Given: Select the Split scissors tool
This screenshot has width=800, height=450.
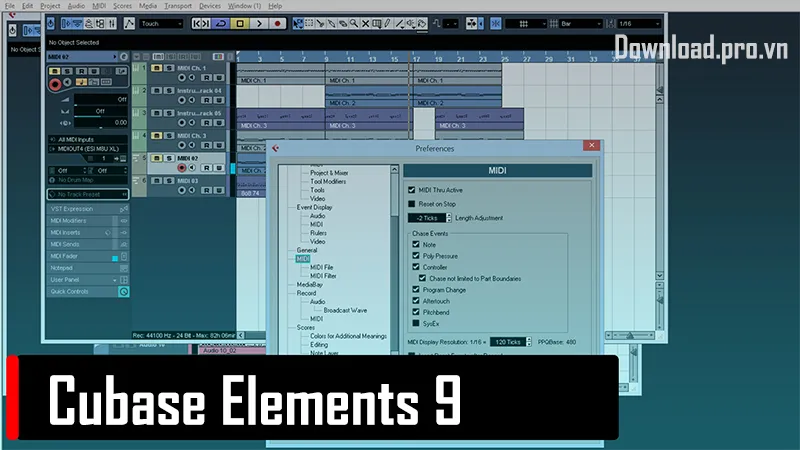Looking at the screenshot, I should 320,23.
